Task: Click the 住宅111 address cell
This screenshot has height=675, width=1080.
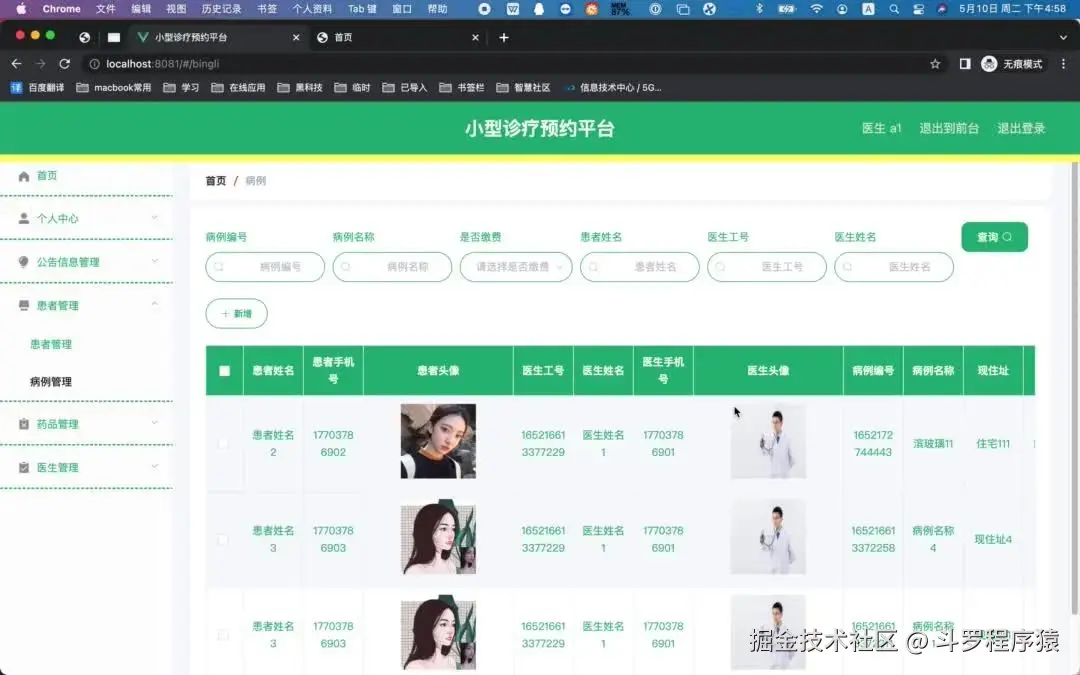Action: click(x=993, y=444)
